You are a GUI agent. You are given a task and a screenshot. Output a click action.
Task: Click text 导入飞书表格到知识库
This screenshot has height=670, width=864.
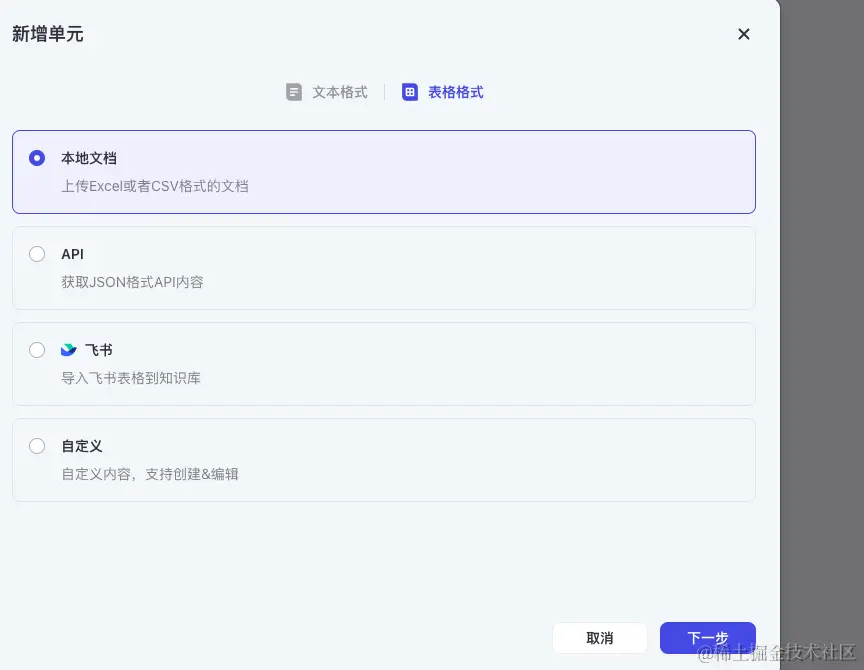tap(131, 378)
